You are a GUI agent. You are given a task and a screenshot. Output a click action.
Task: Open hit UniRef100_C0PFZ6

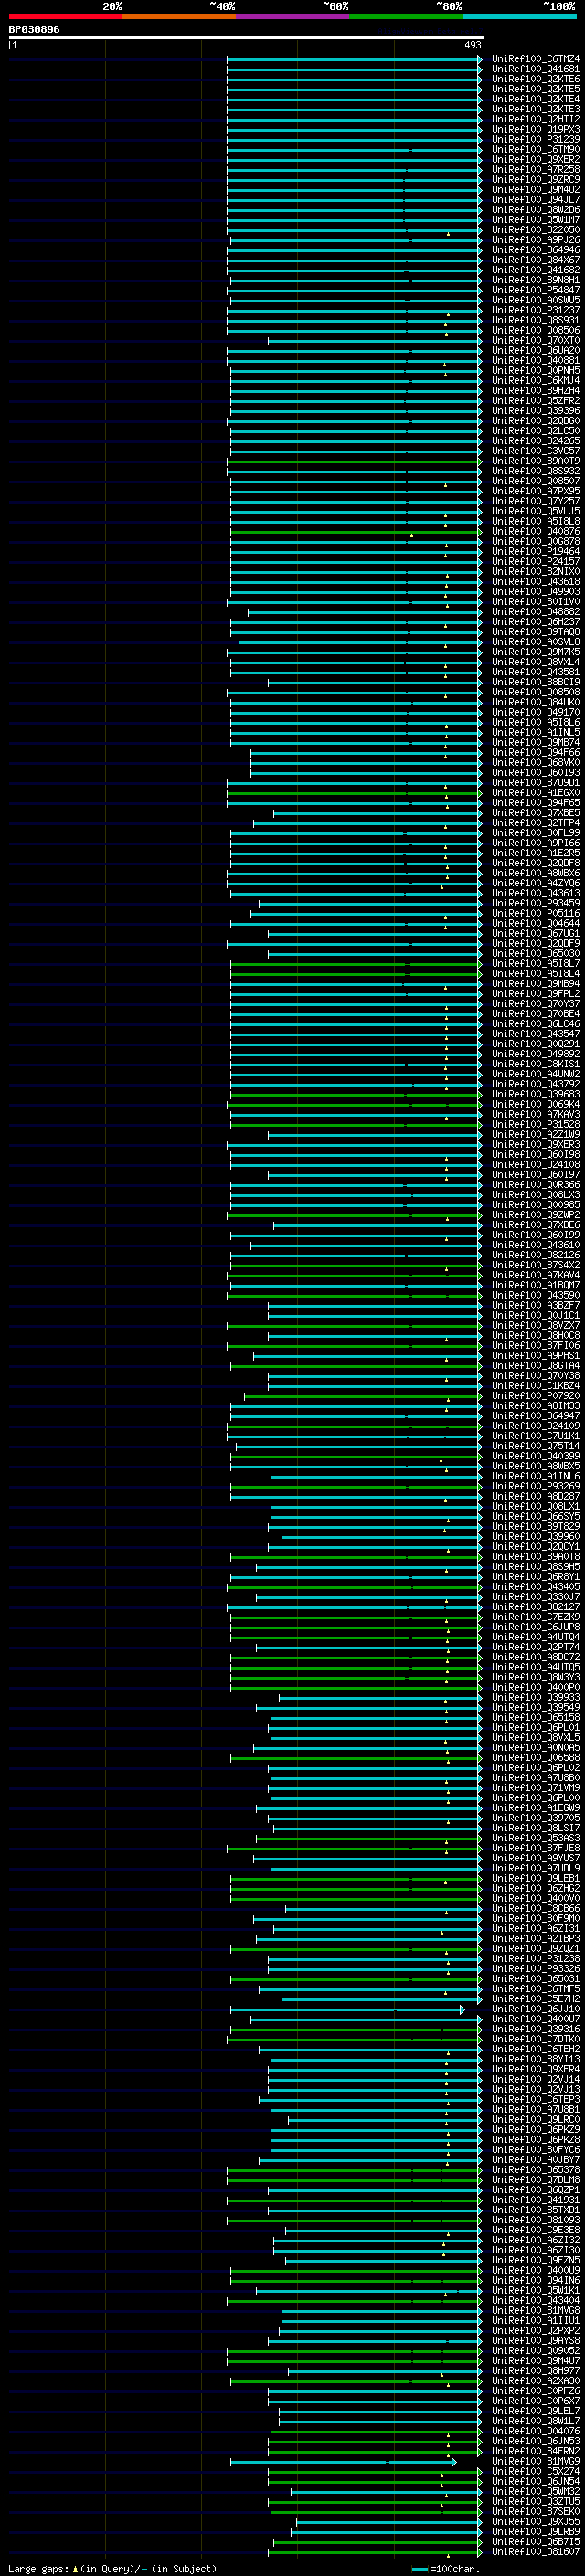tap(536, 2391)
